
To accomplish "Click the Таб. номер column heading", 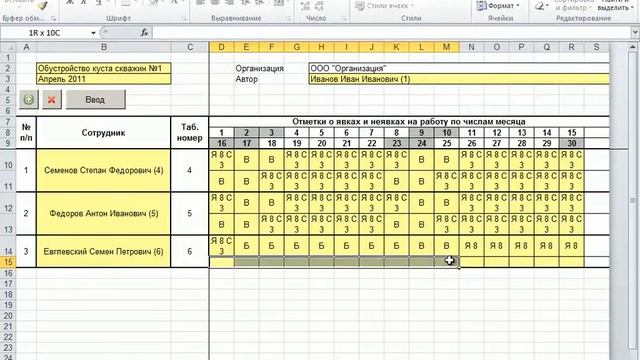I will [x=190, y=133].
